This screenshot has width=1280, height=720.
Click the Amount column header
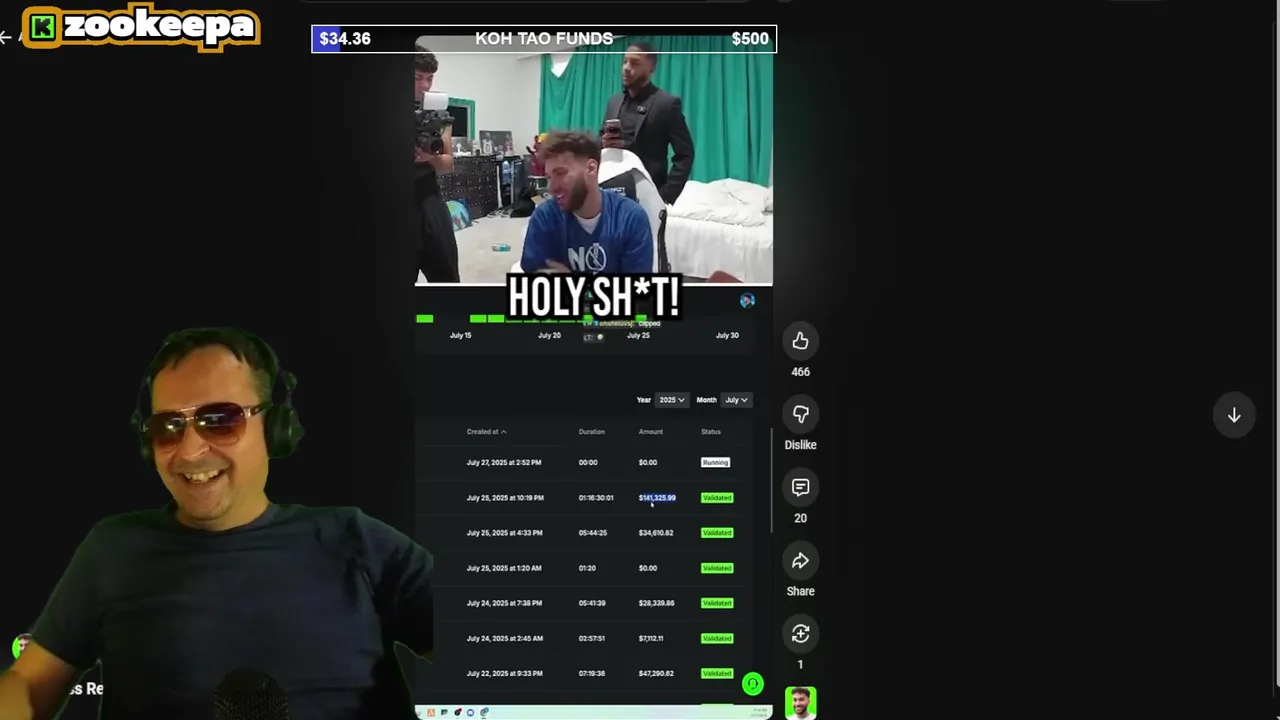pos(651,432)
